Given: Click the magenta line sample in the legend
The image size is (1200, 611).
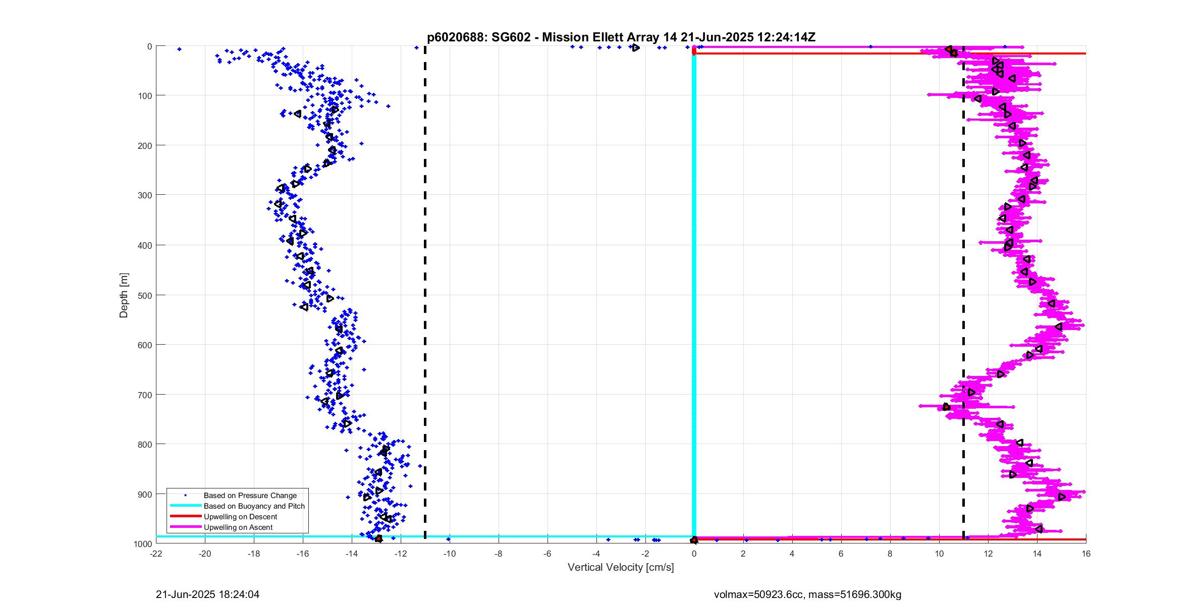Looking at the screenshot, I should [184, 527].
